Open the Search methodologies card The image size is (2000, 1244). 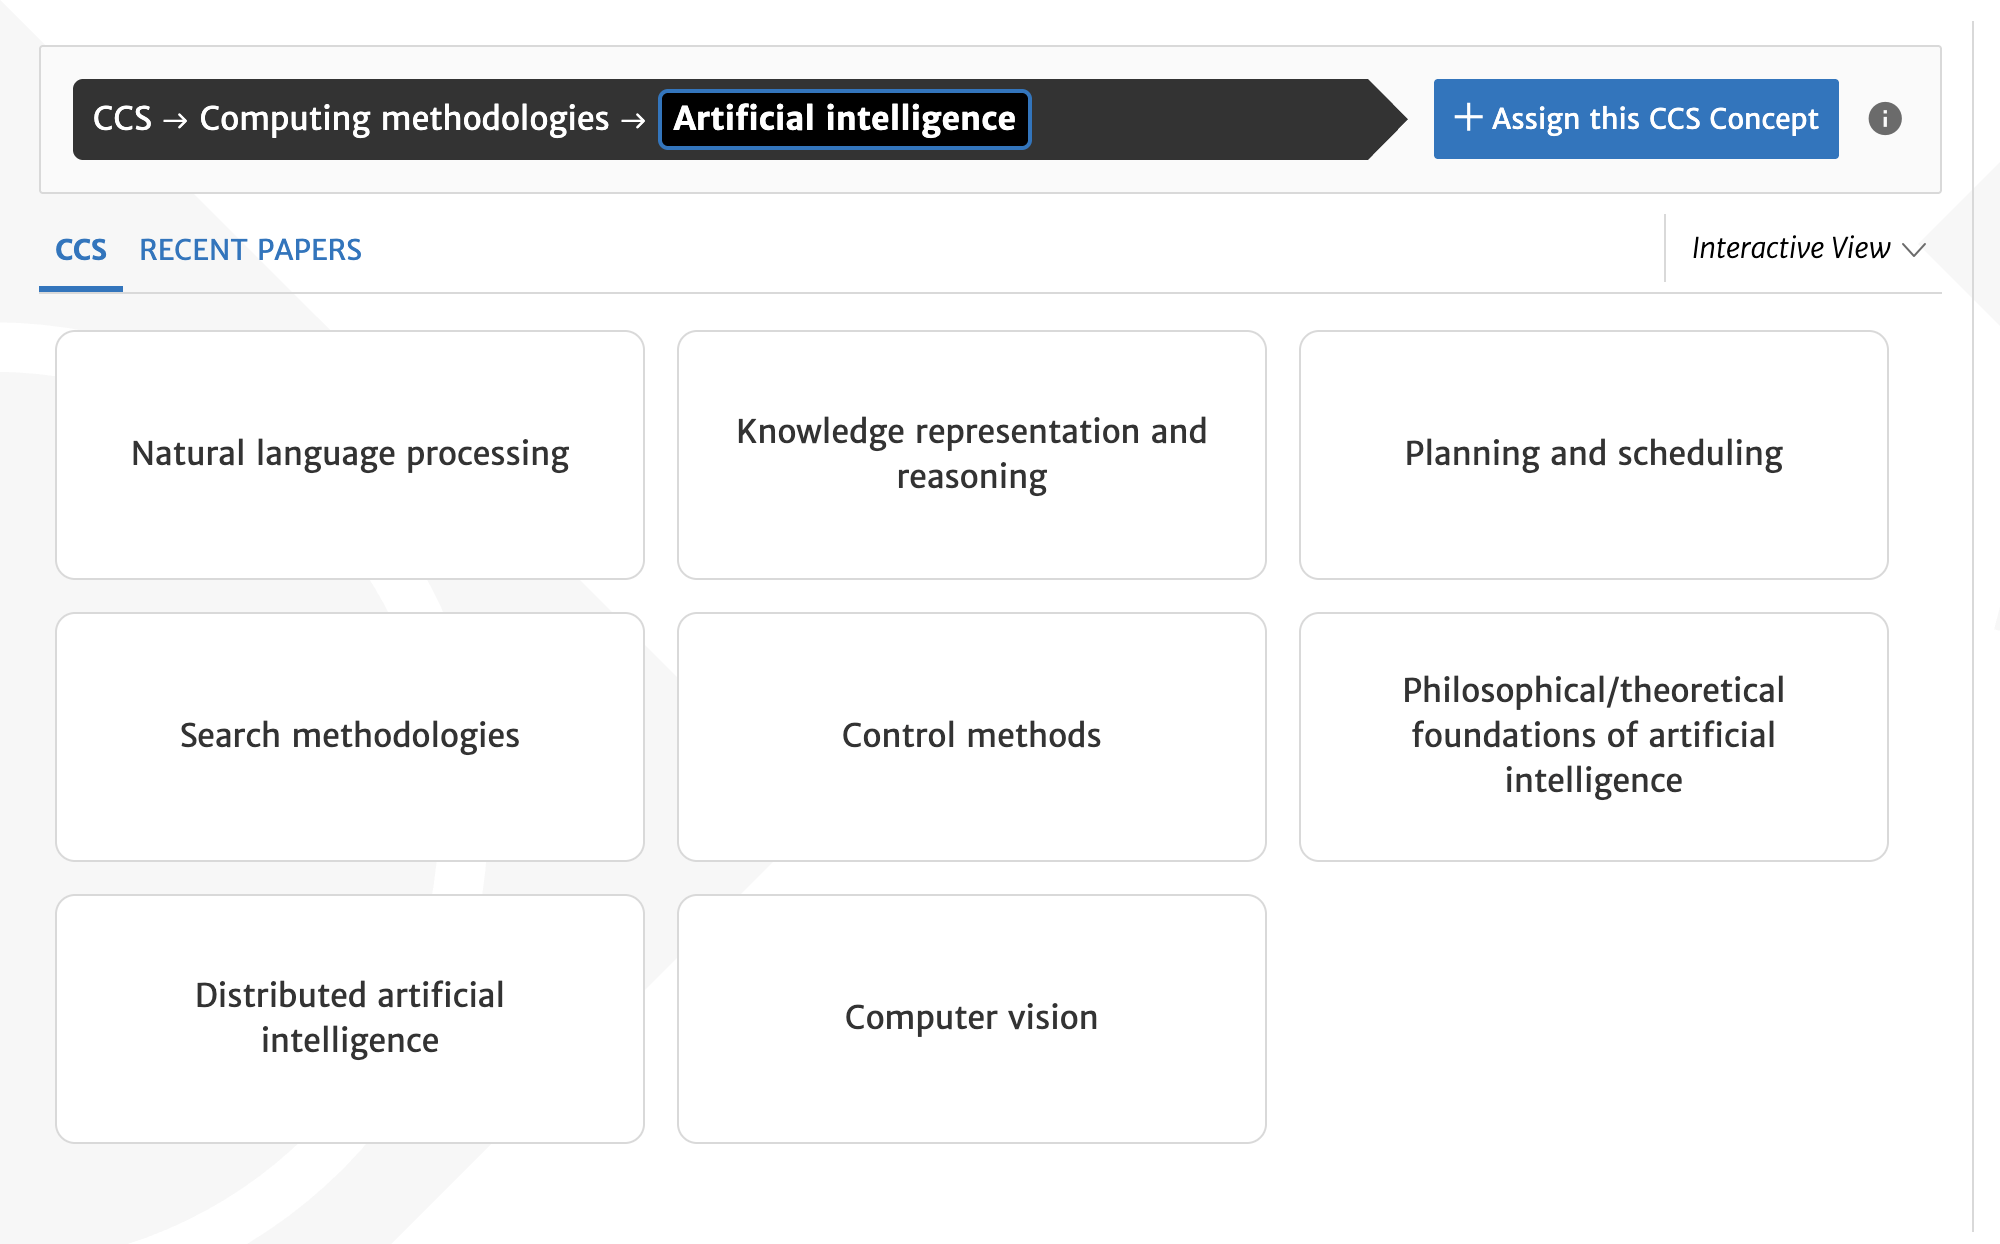350,737
